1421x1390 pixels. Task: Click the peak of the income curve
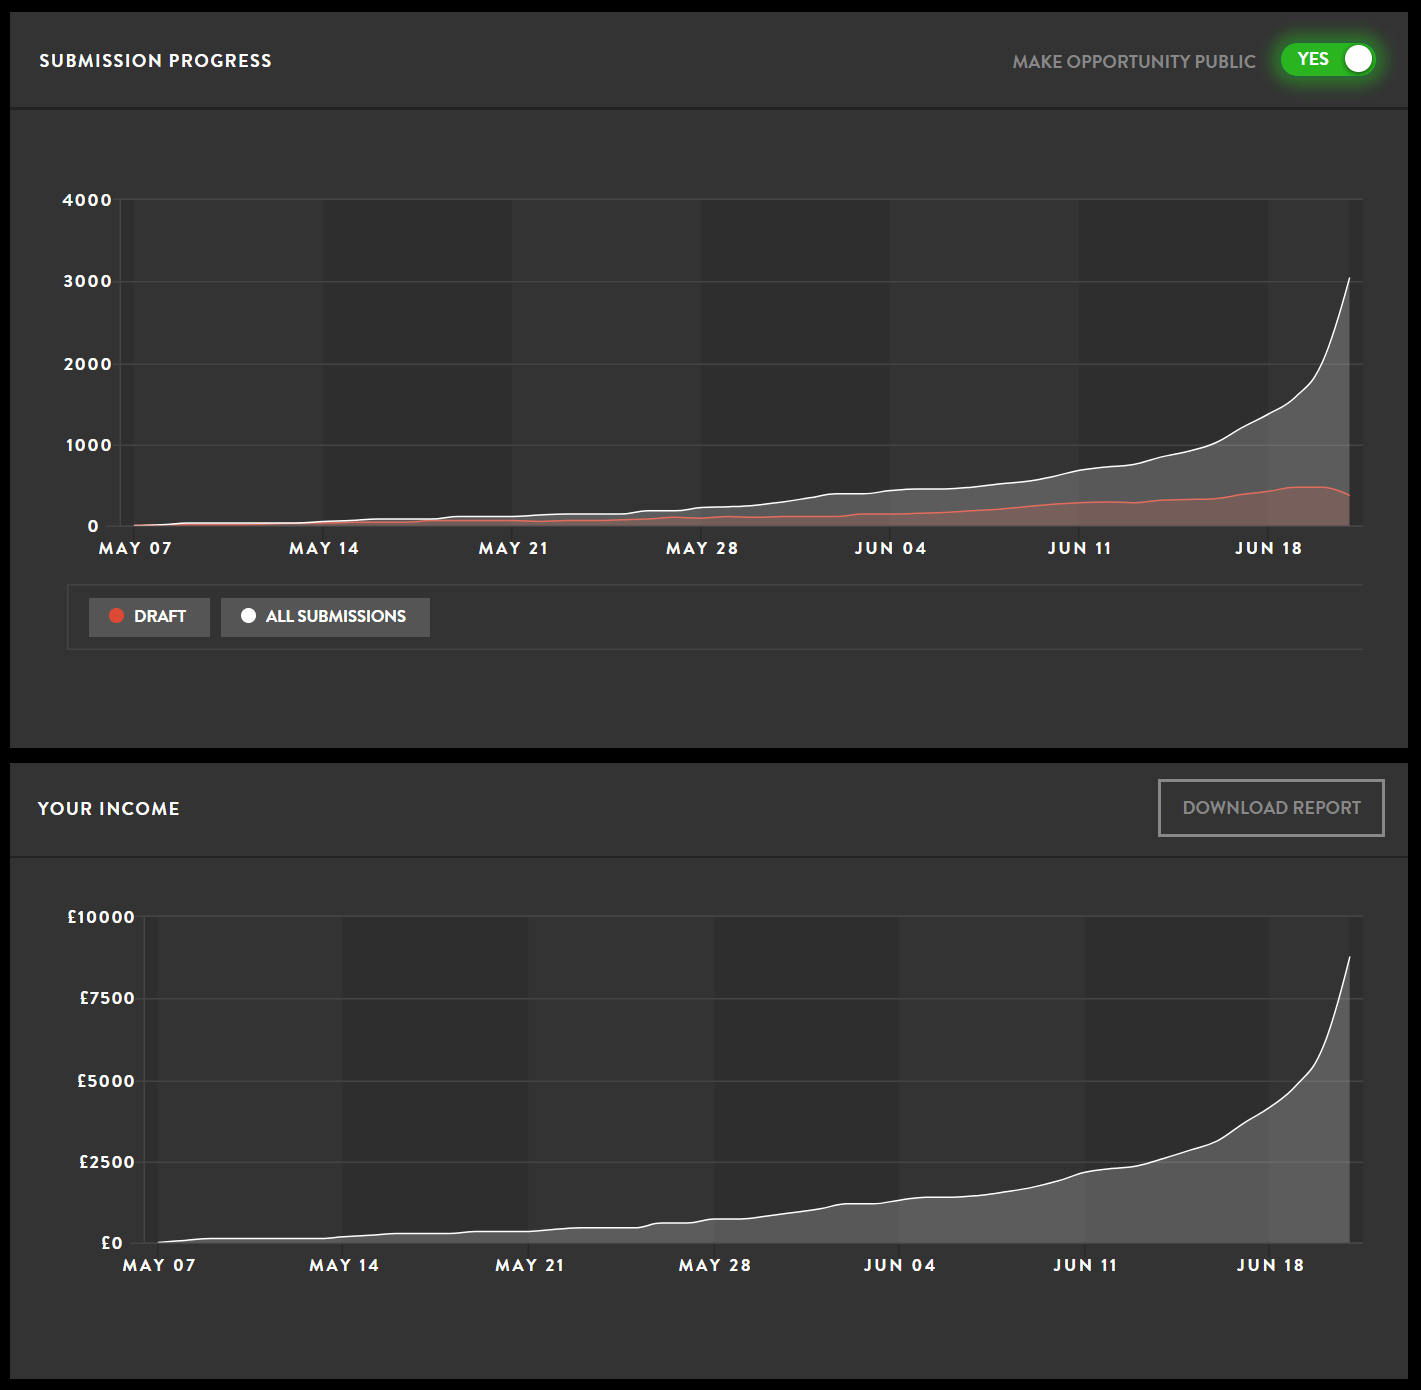1349,958
